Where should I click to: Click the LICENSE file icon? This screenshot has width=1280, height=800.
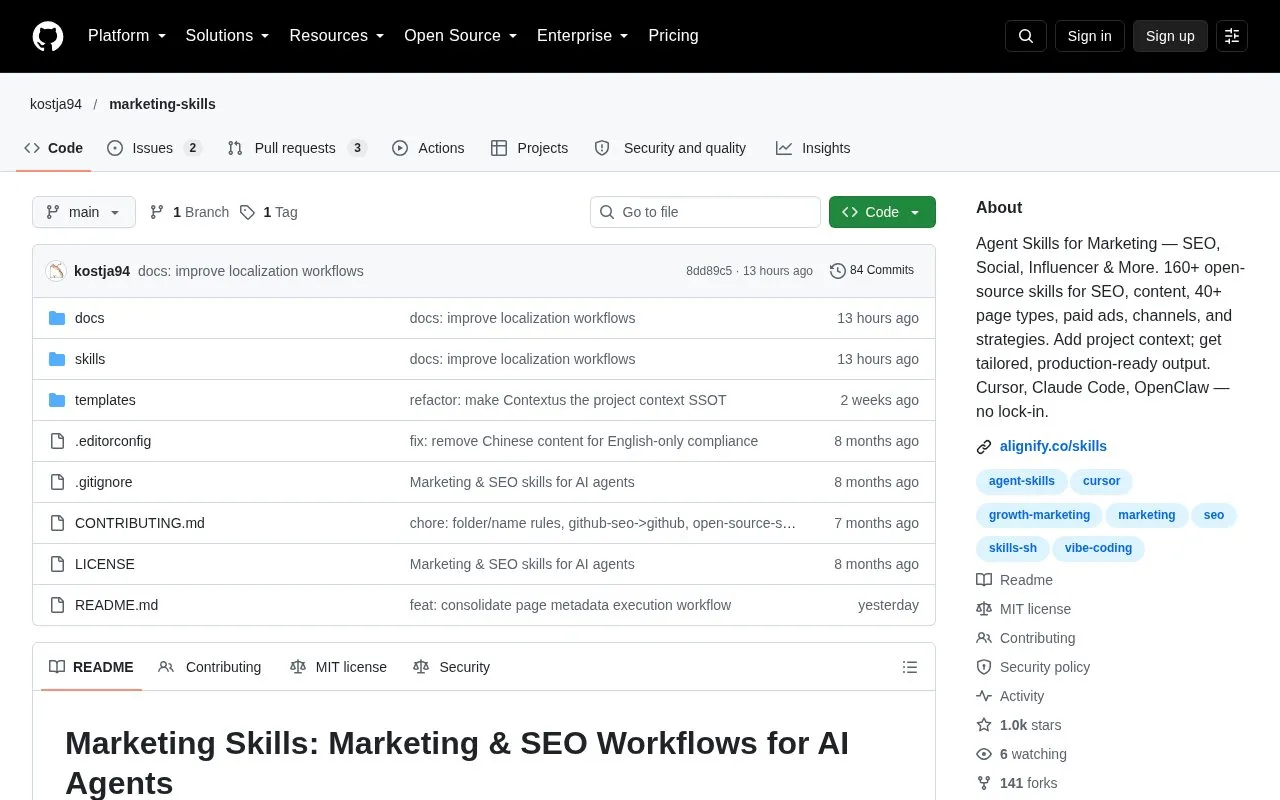57,564
